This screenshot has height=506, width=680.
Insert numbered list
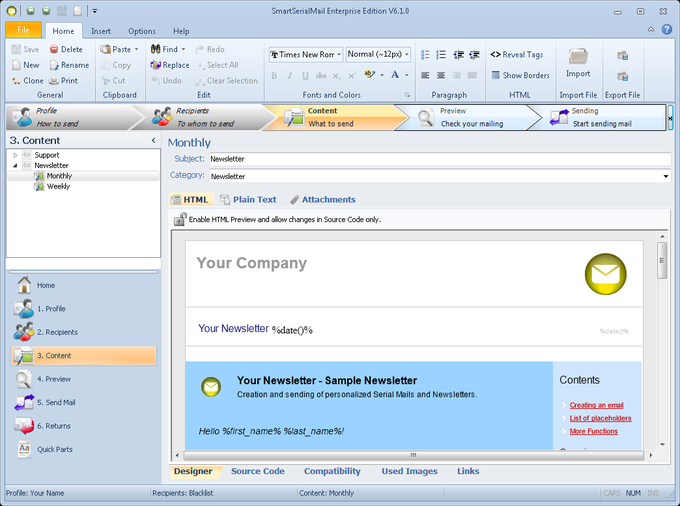coord(441,55)
